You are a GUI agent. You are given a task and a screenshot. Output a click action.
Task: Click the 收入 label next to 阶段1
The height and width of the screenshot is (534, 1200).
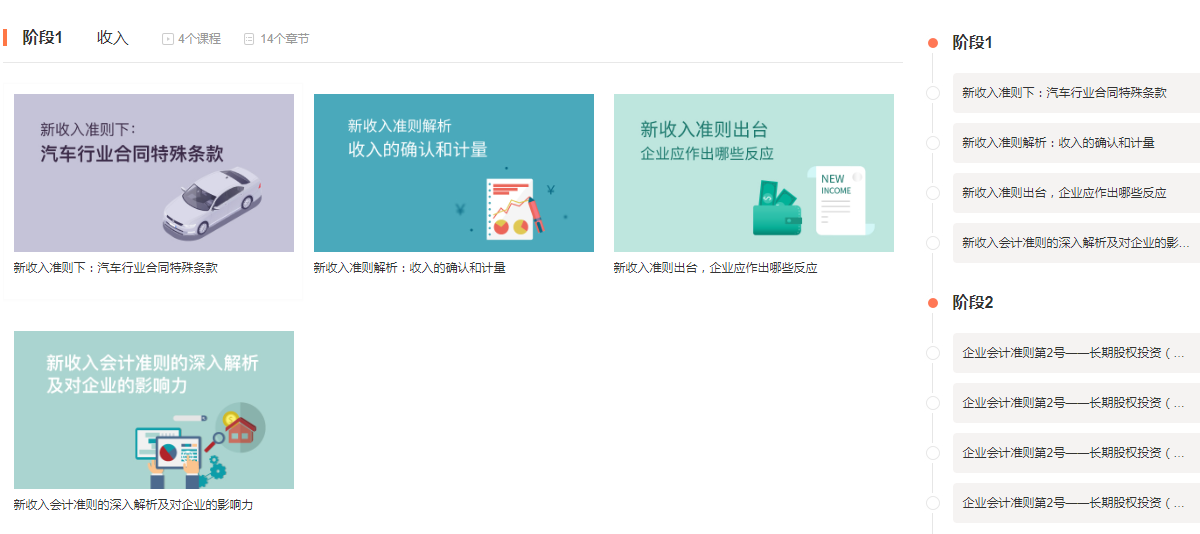click(x=113, y=38)
